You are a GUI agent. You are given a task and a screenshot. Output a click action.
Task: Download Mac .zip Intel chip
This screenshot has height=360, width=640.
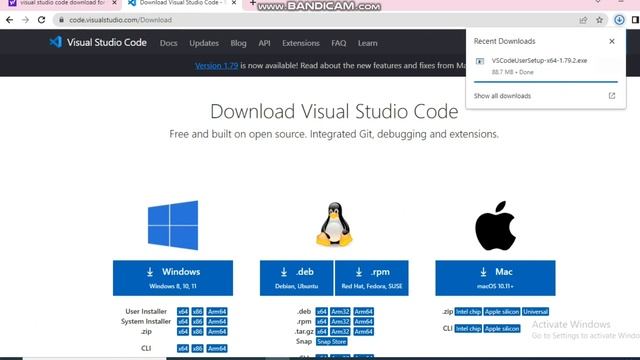[468, 311]
